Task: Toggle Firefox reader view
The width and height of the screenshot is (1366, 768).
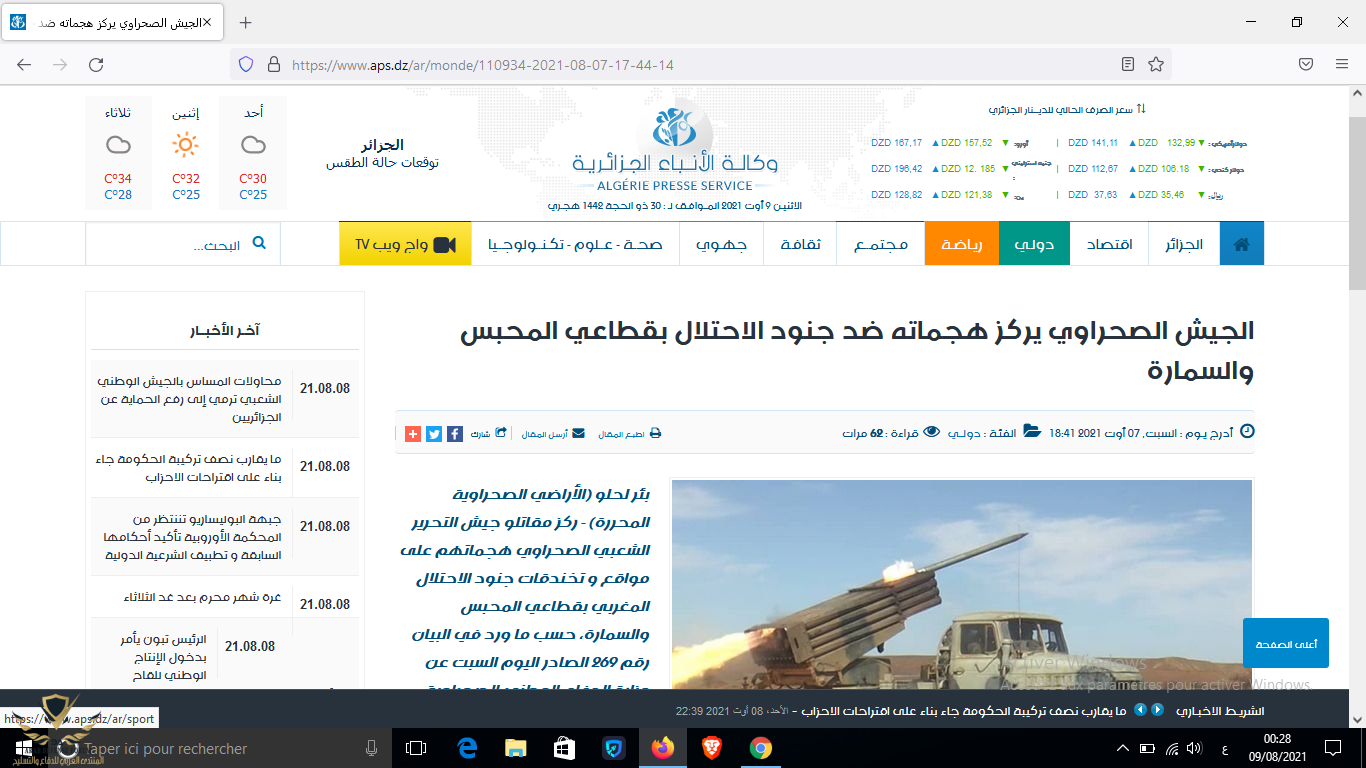Action: [x=1128, y=64]
